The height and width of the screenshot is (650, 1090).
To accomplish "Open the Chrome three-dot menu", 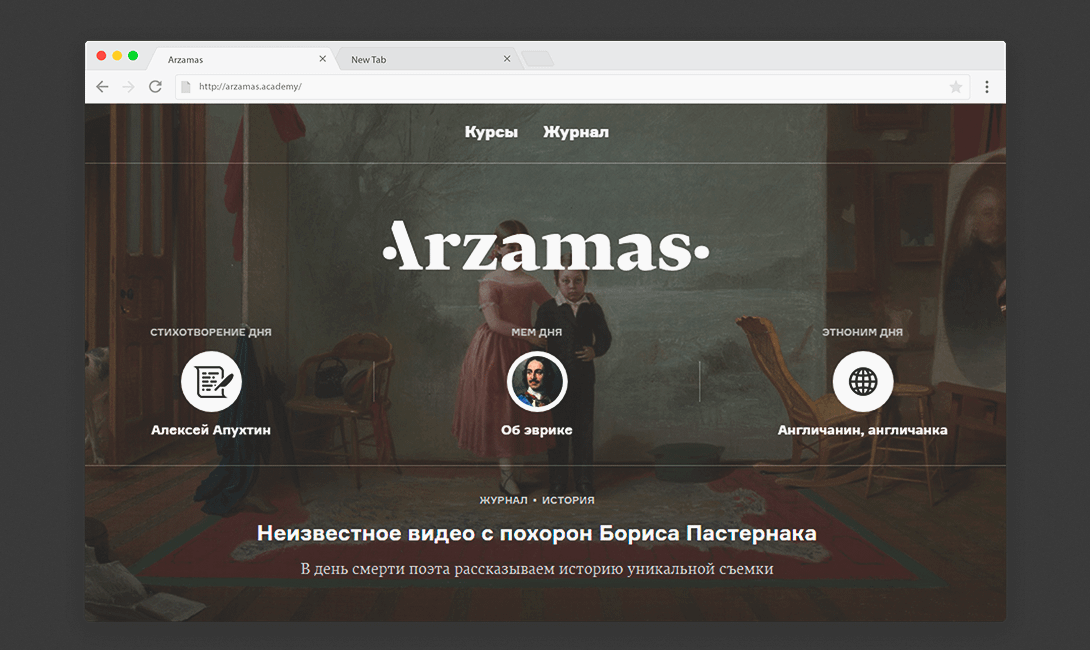I will pyautogui.click(x=986, y=87).
